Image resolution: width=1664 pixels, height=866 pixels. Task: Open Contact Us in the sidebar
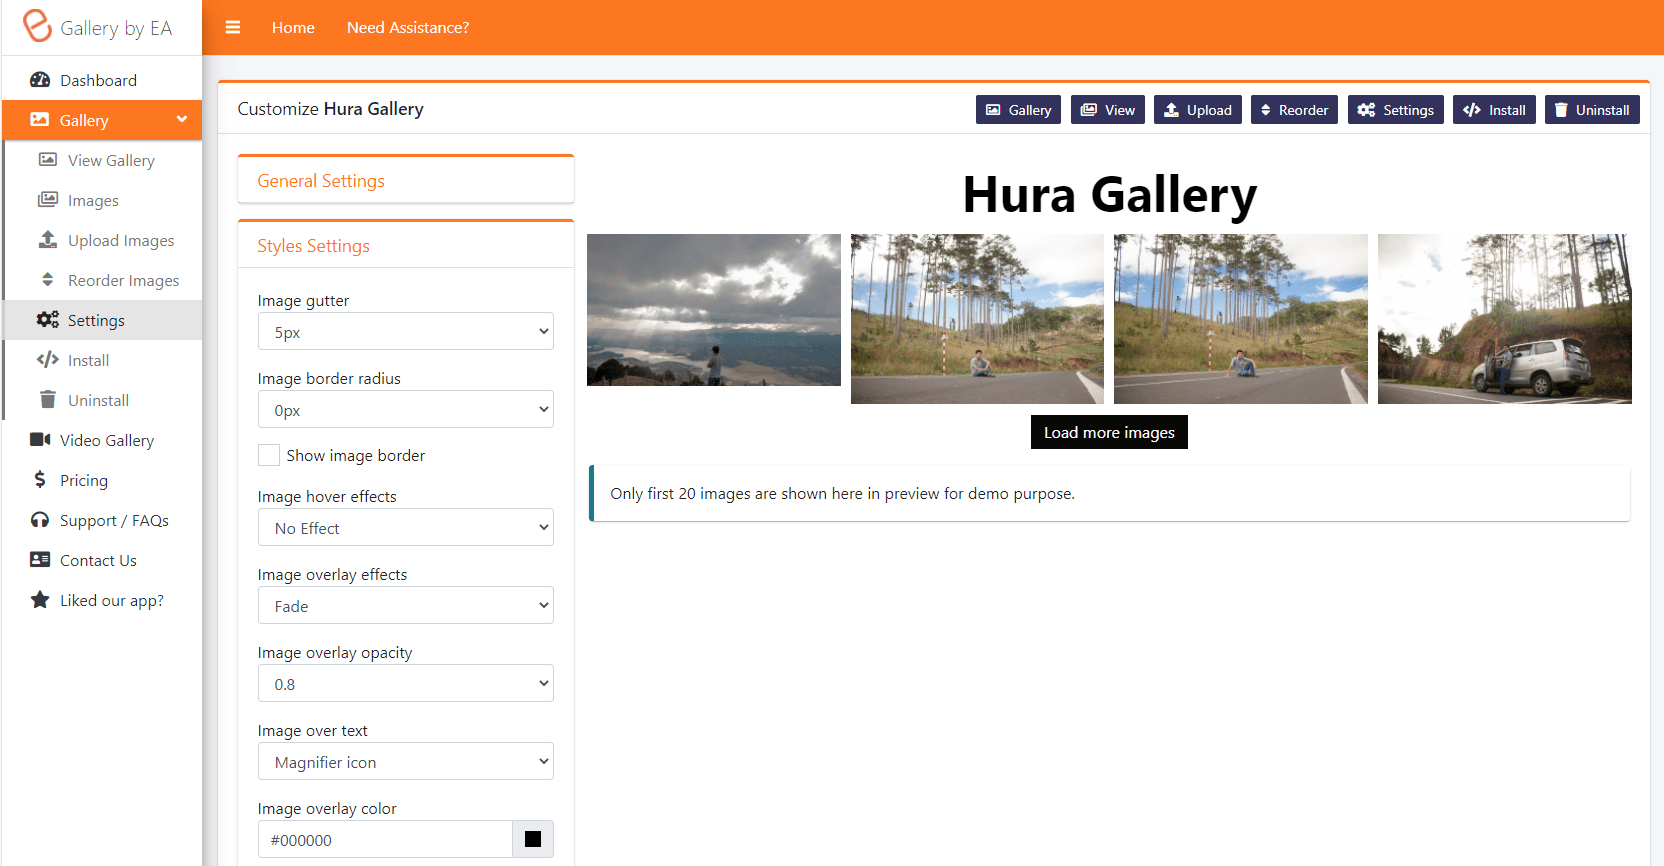pyautogui.click(x=102, y=560)
